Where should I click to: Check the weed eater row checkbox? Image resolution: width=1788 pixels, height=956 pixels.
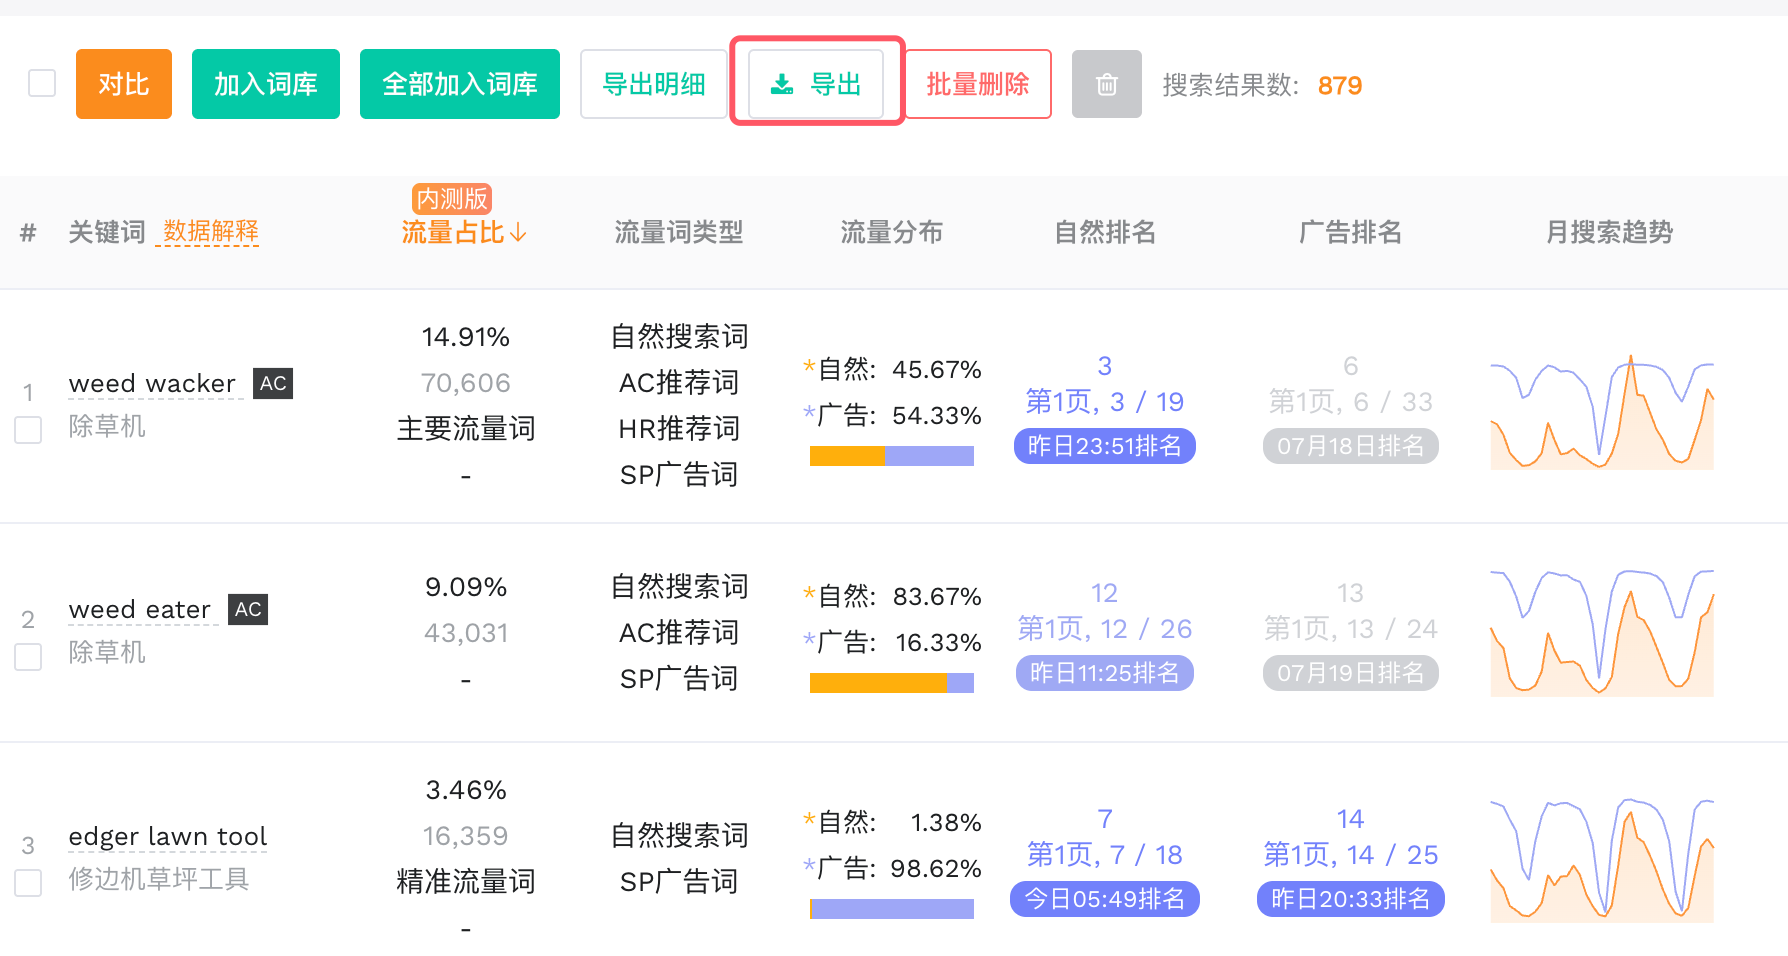28,657
